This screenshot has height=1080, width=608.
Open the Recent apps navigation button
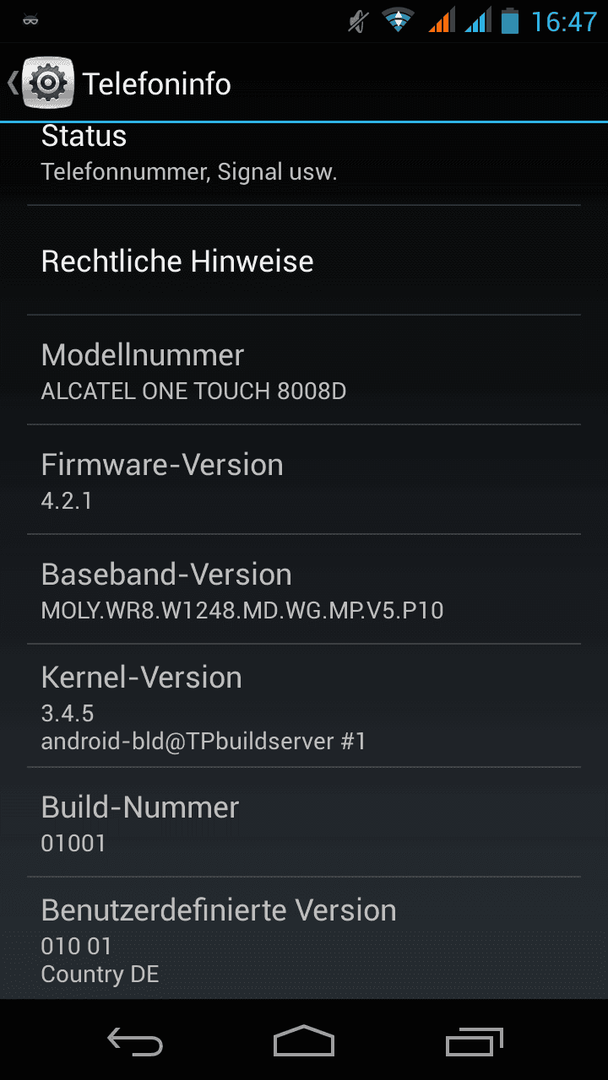pos(474,1040)
